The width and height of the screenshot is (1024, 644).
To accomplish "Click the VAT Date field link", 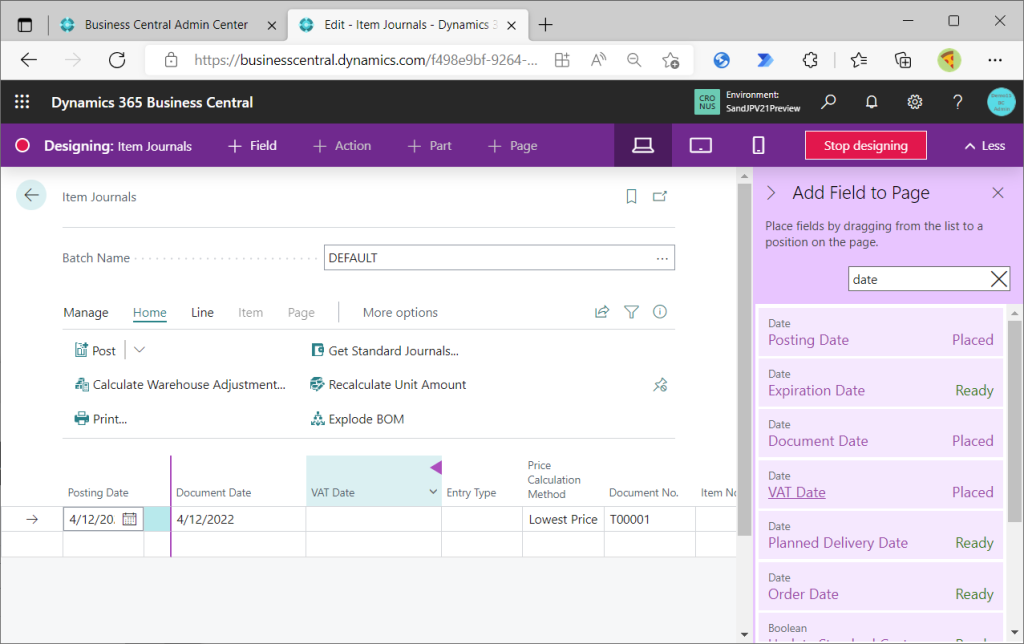I will pyautogui.click(x=797, y=492).
